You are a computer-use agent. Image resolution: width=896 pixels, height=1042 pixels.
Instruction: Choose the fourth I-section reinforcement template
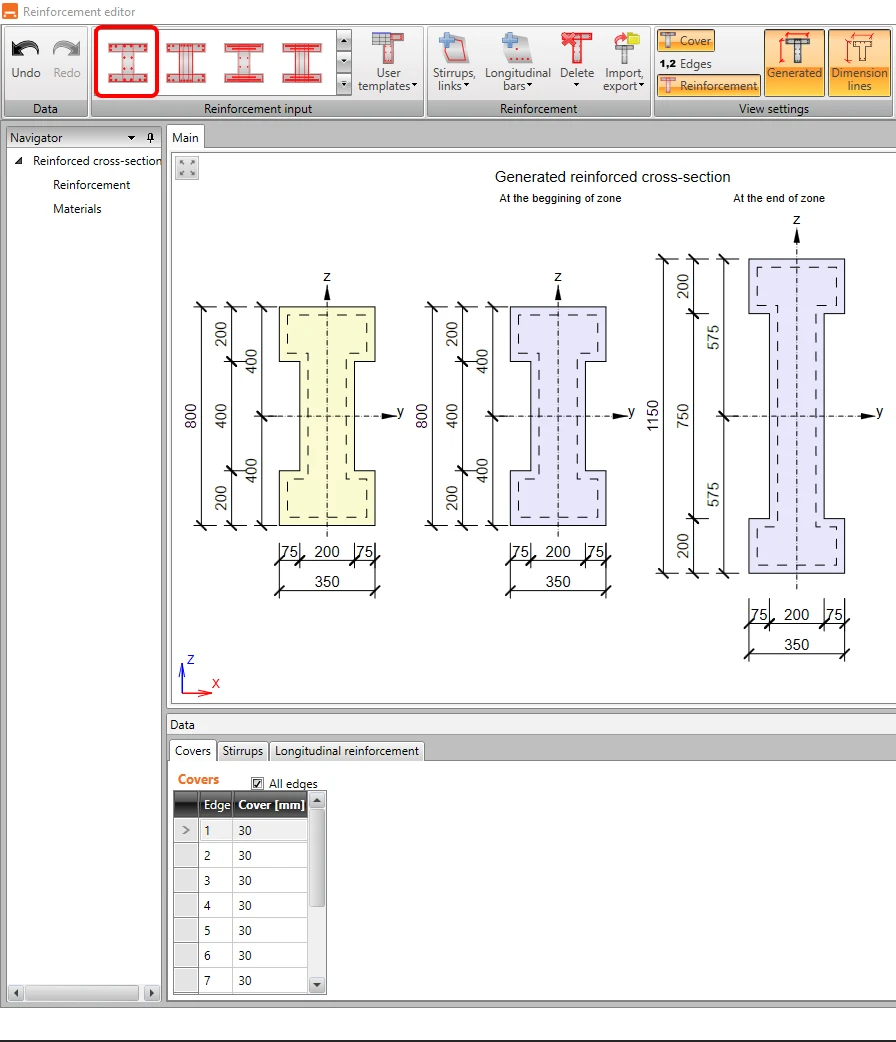(x=302, y=62)
